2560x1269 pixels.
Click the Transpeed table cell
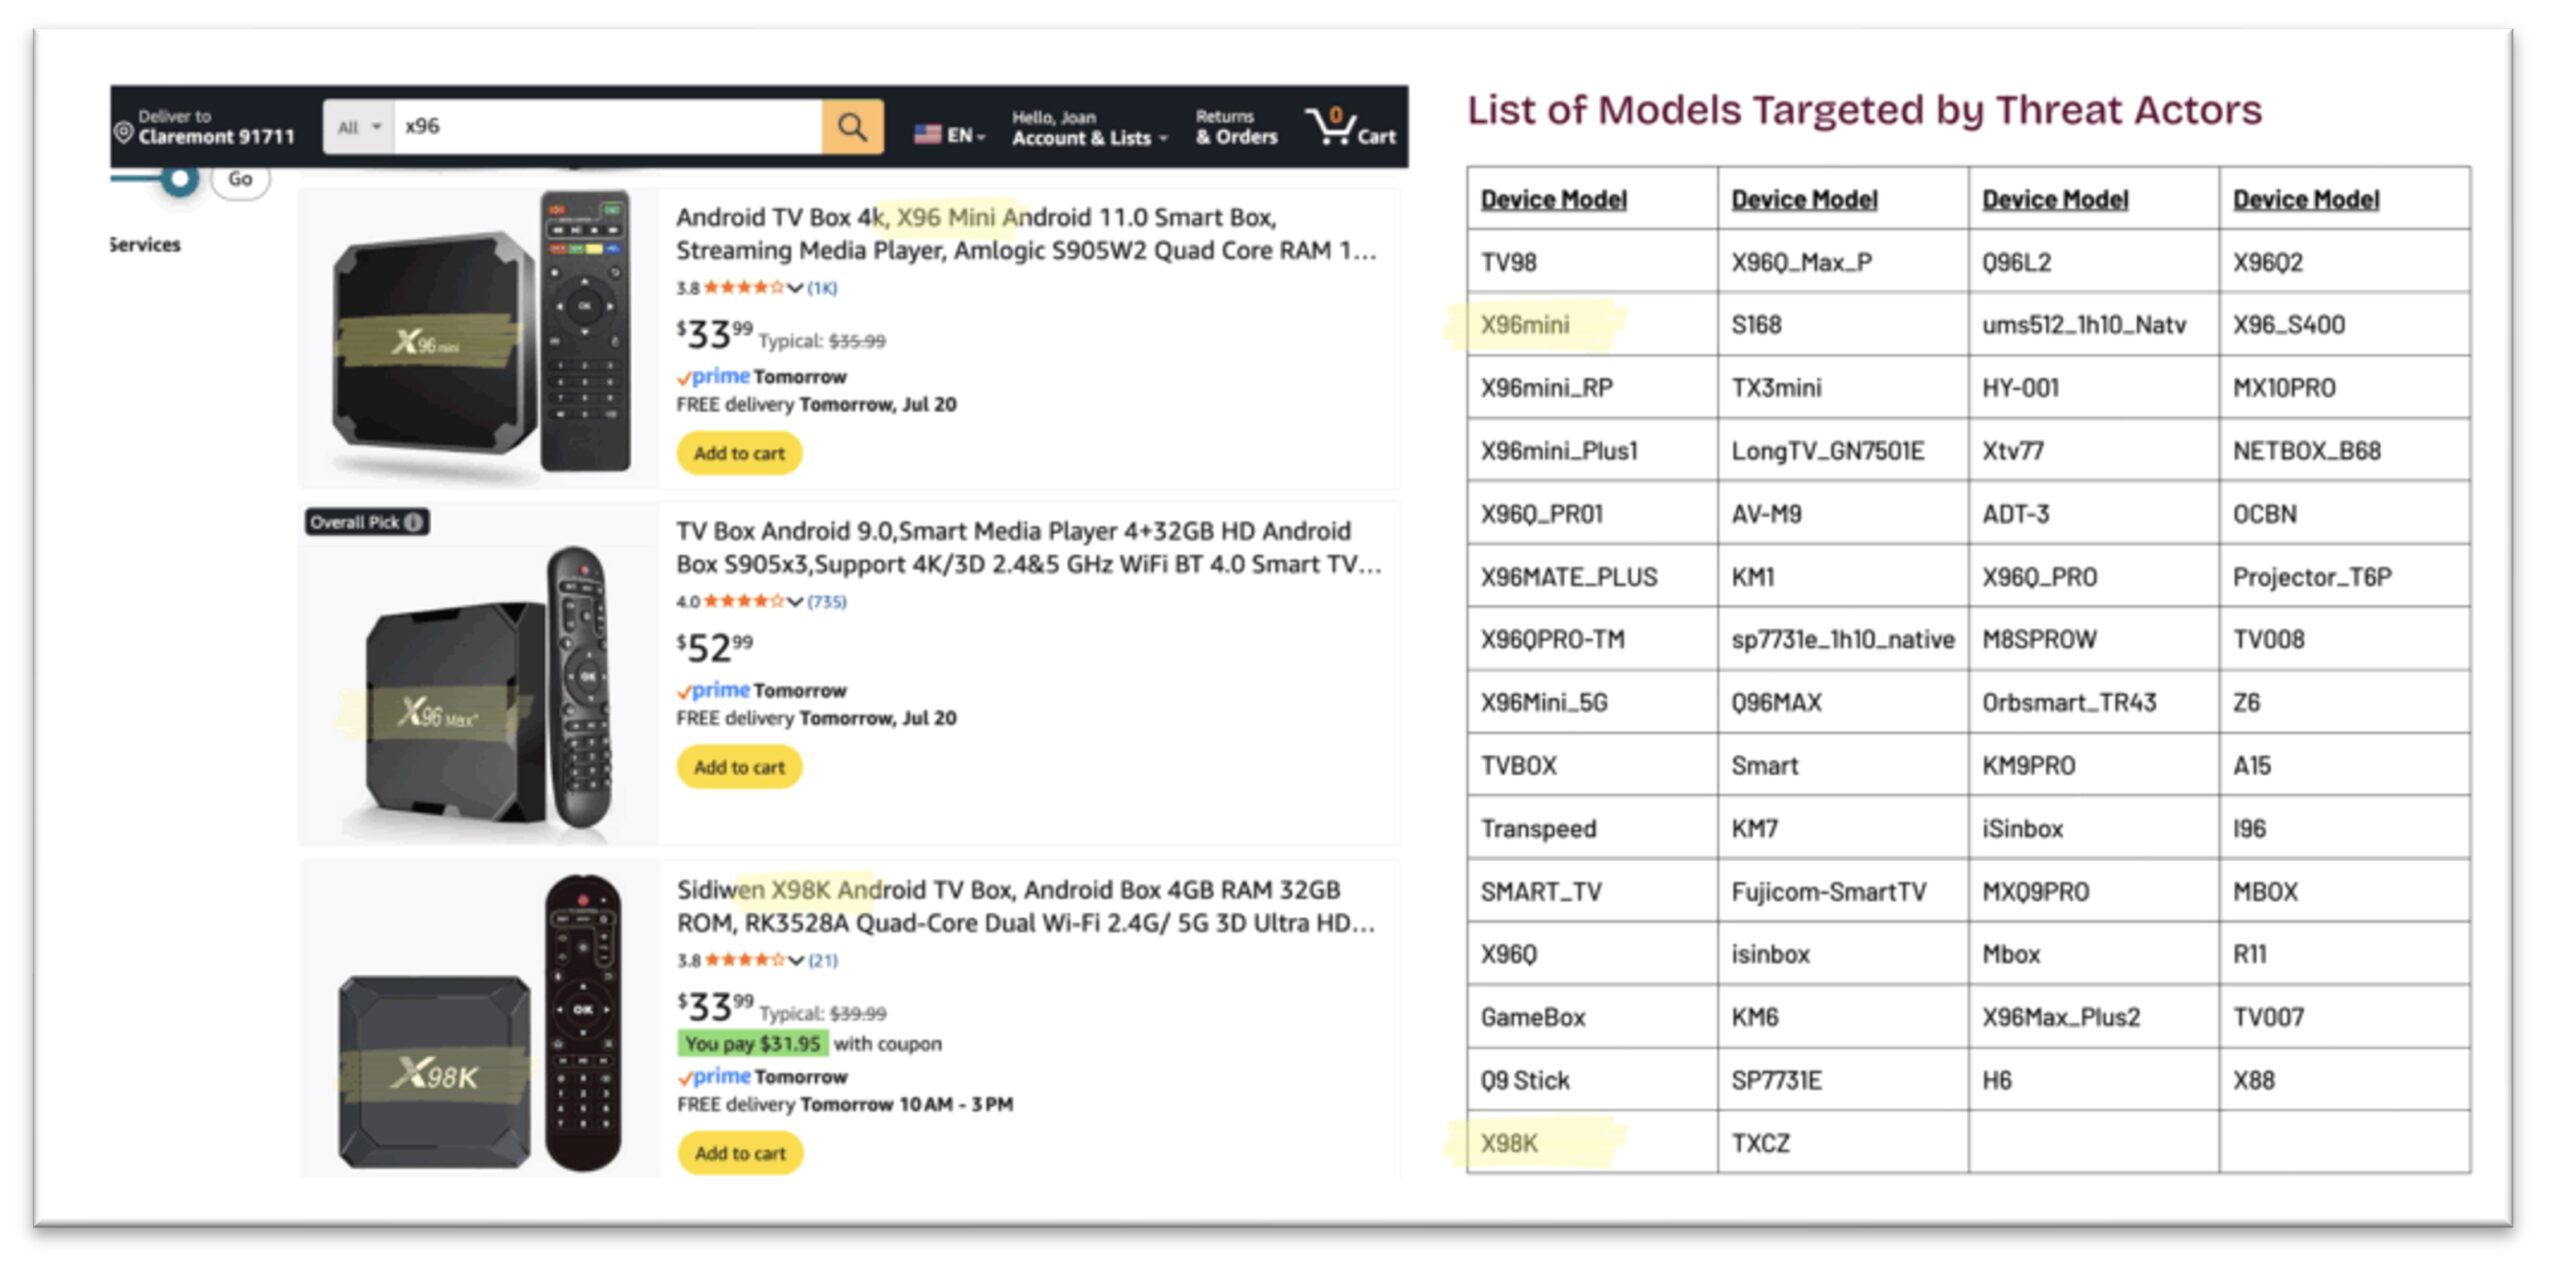tap(1592, 828)
